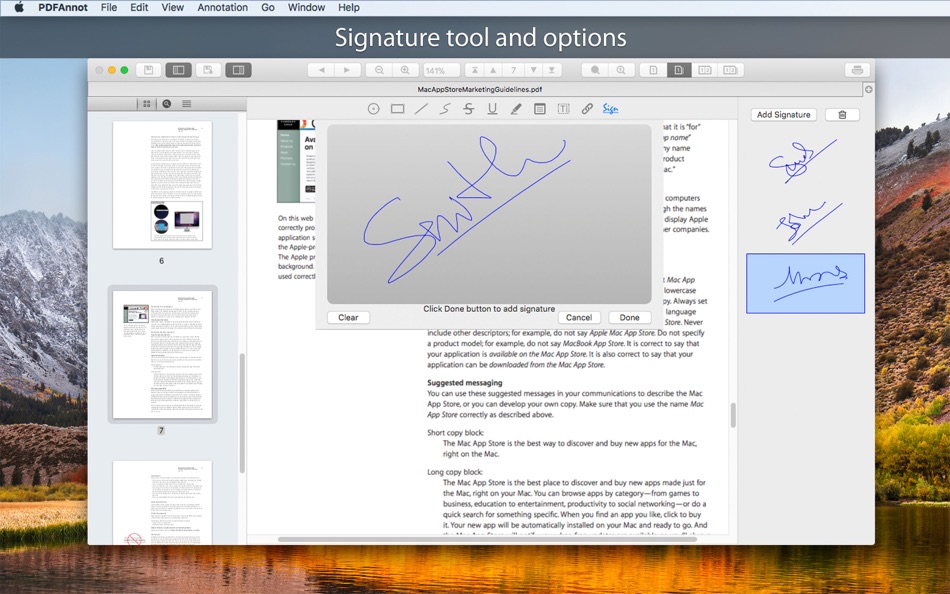Select the underline text tool
950x594 pixels.
492,109
